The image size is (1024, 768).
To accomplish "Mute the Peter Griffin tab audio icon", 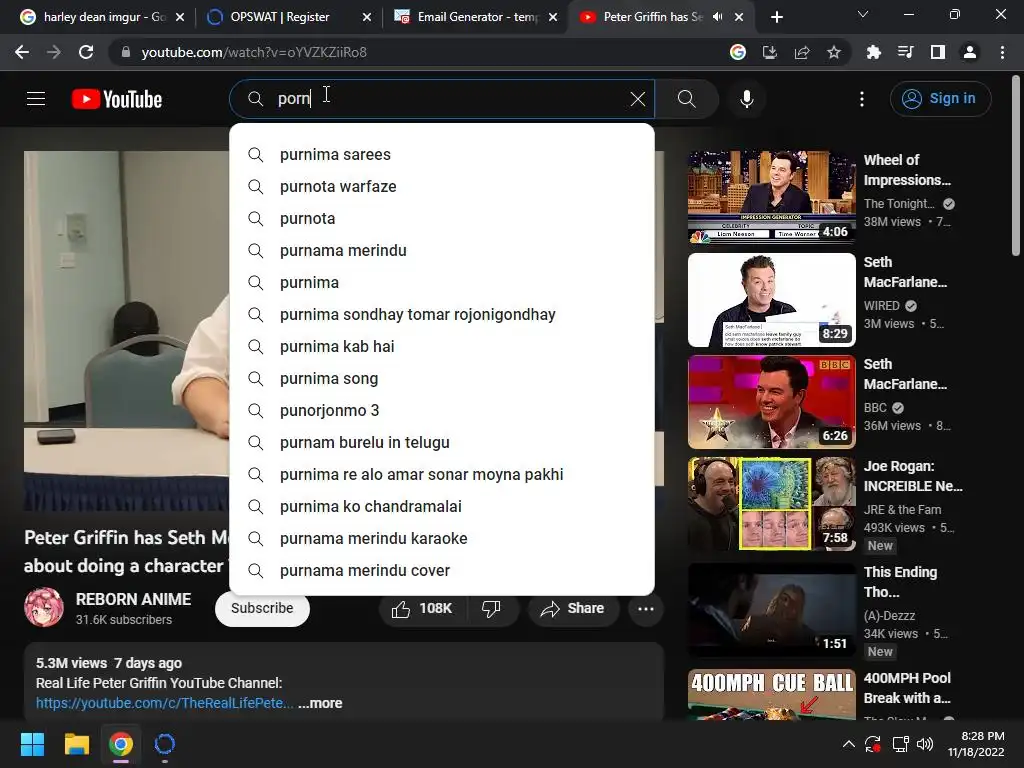I will pos(718,17).
